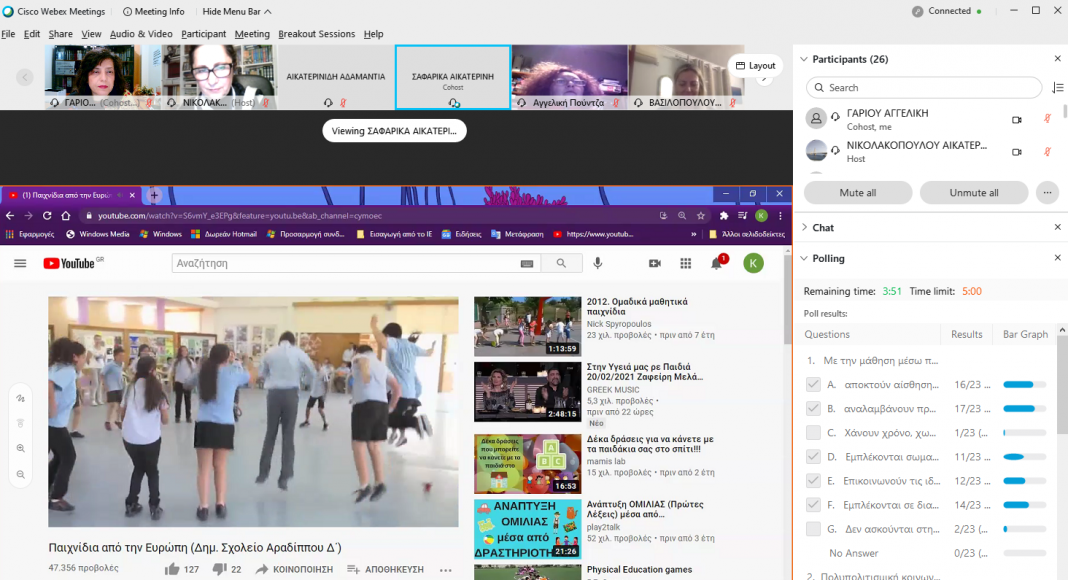Open the Breakout Sessions menu
1068x580 pixels.
(x=316, y=34)
